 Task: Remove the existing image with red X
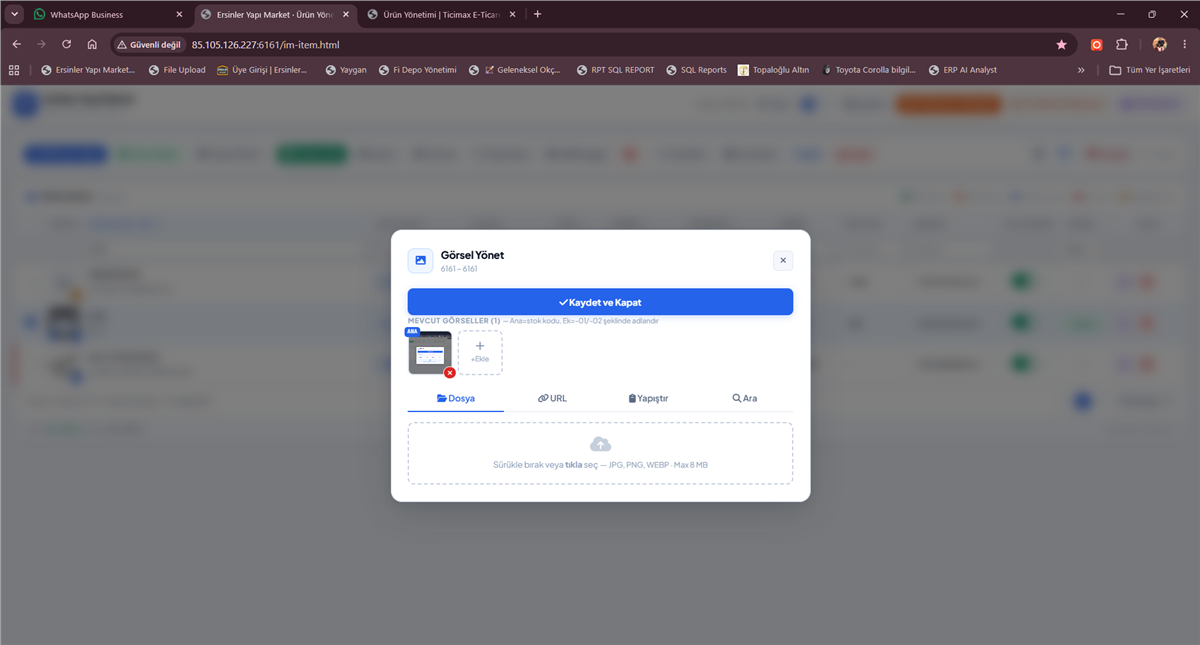point(450,372)
